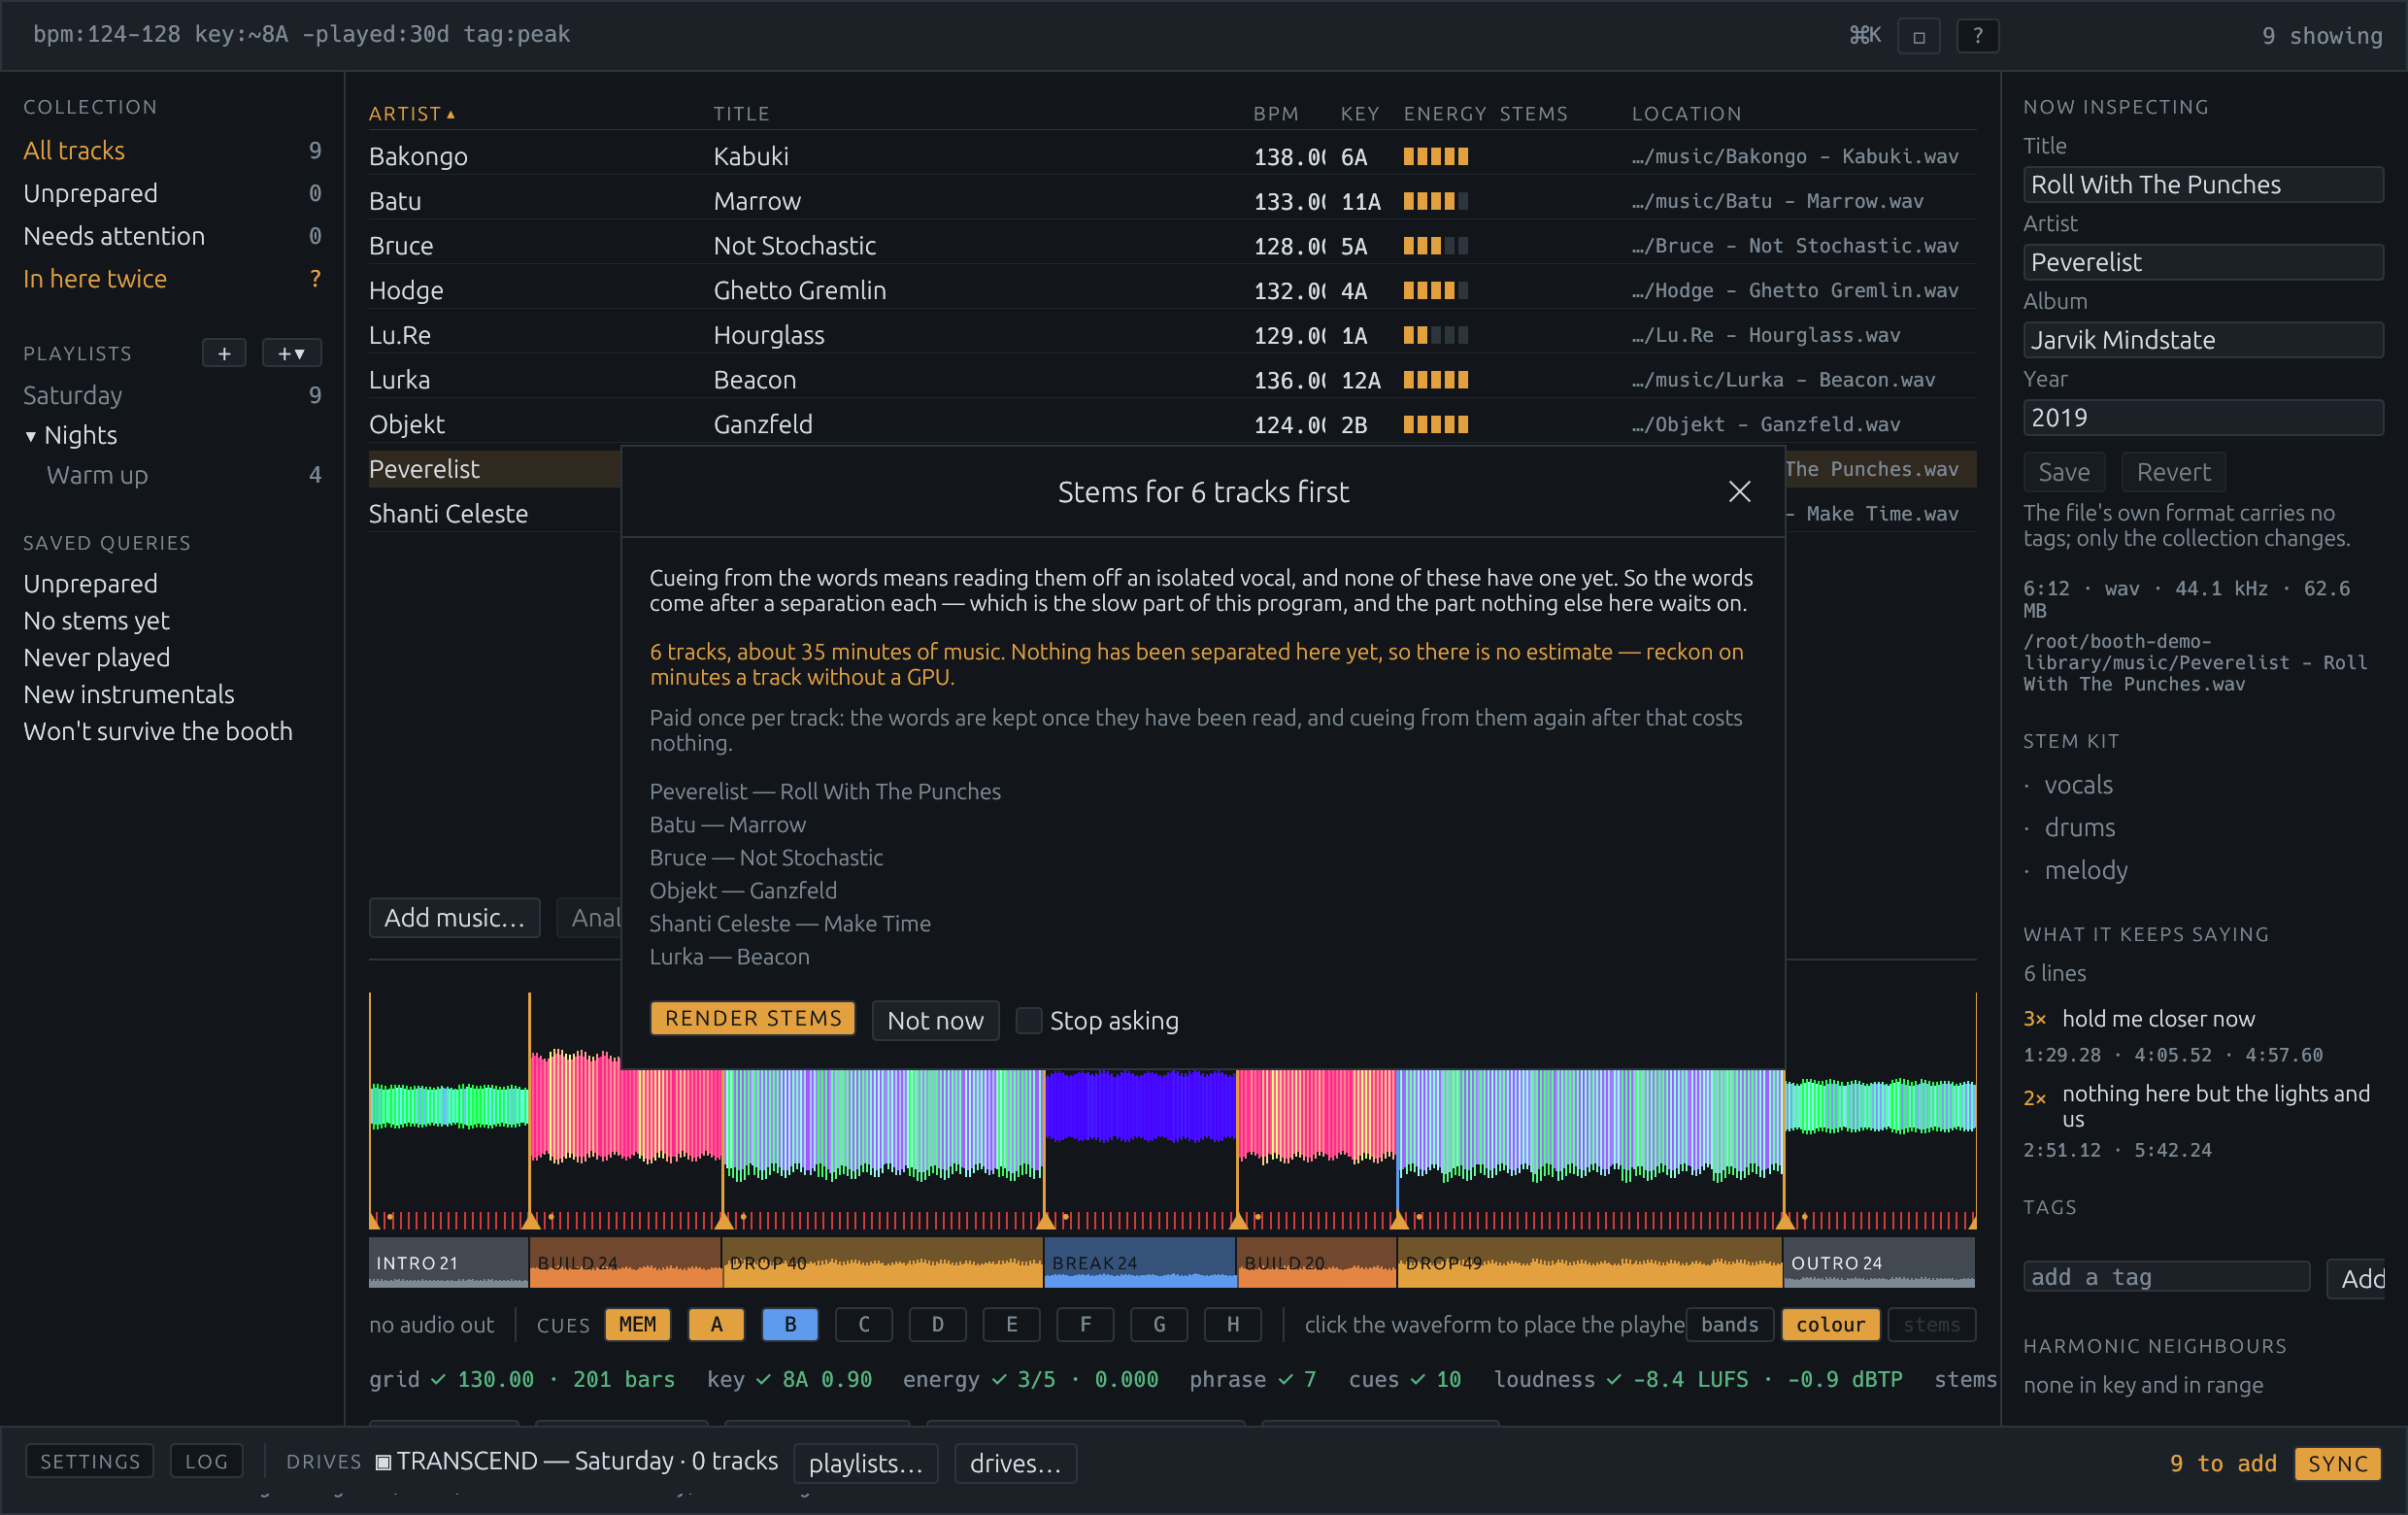Image resolution: width=2408 pixels, height=1515 pixels.
Task: Toggle the MEM cue mode
Action: pyautogui.click(x=637, y=1324)
